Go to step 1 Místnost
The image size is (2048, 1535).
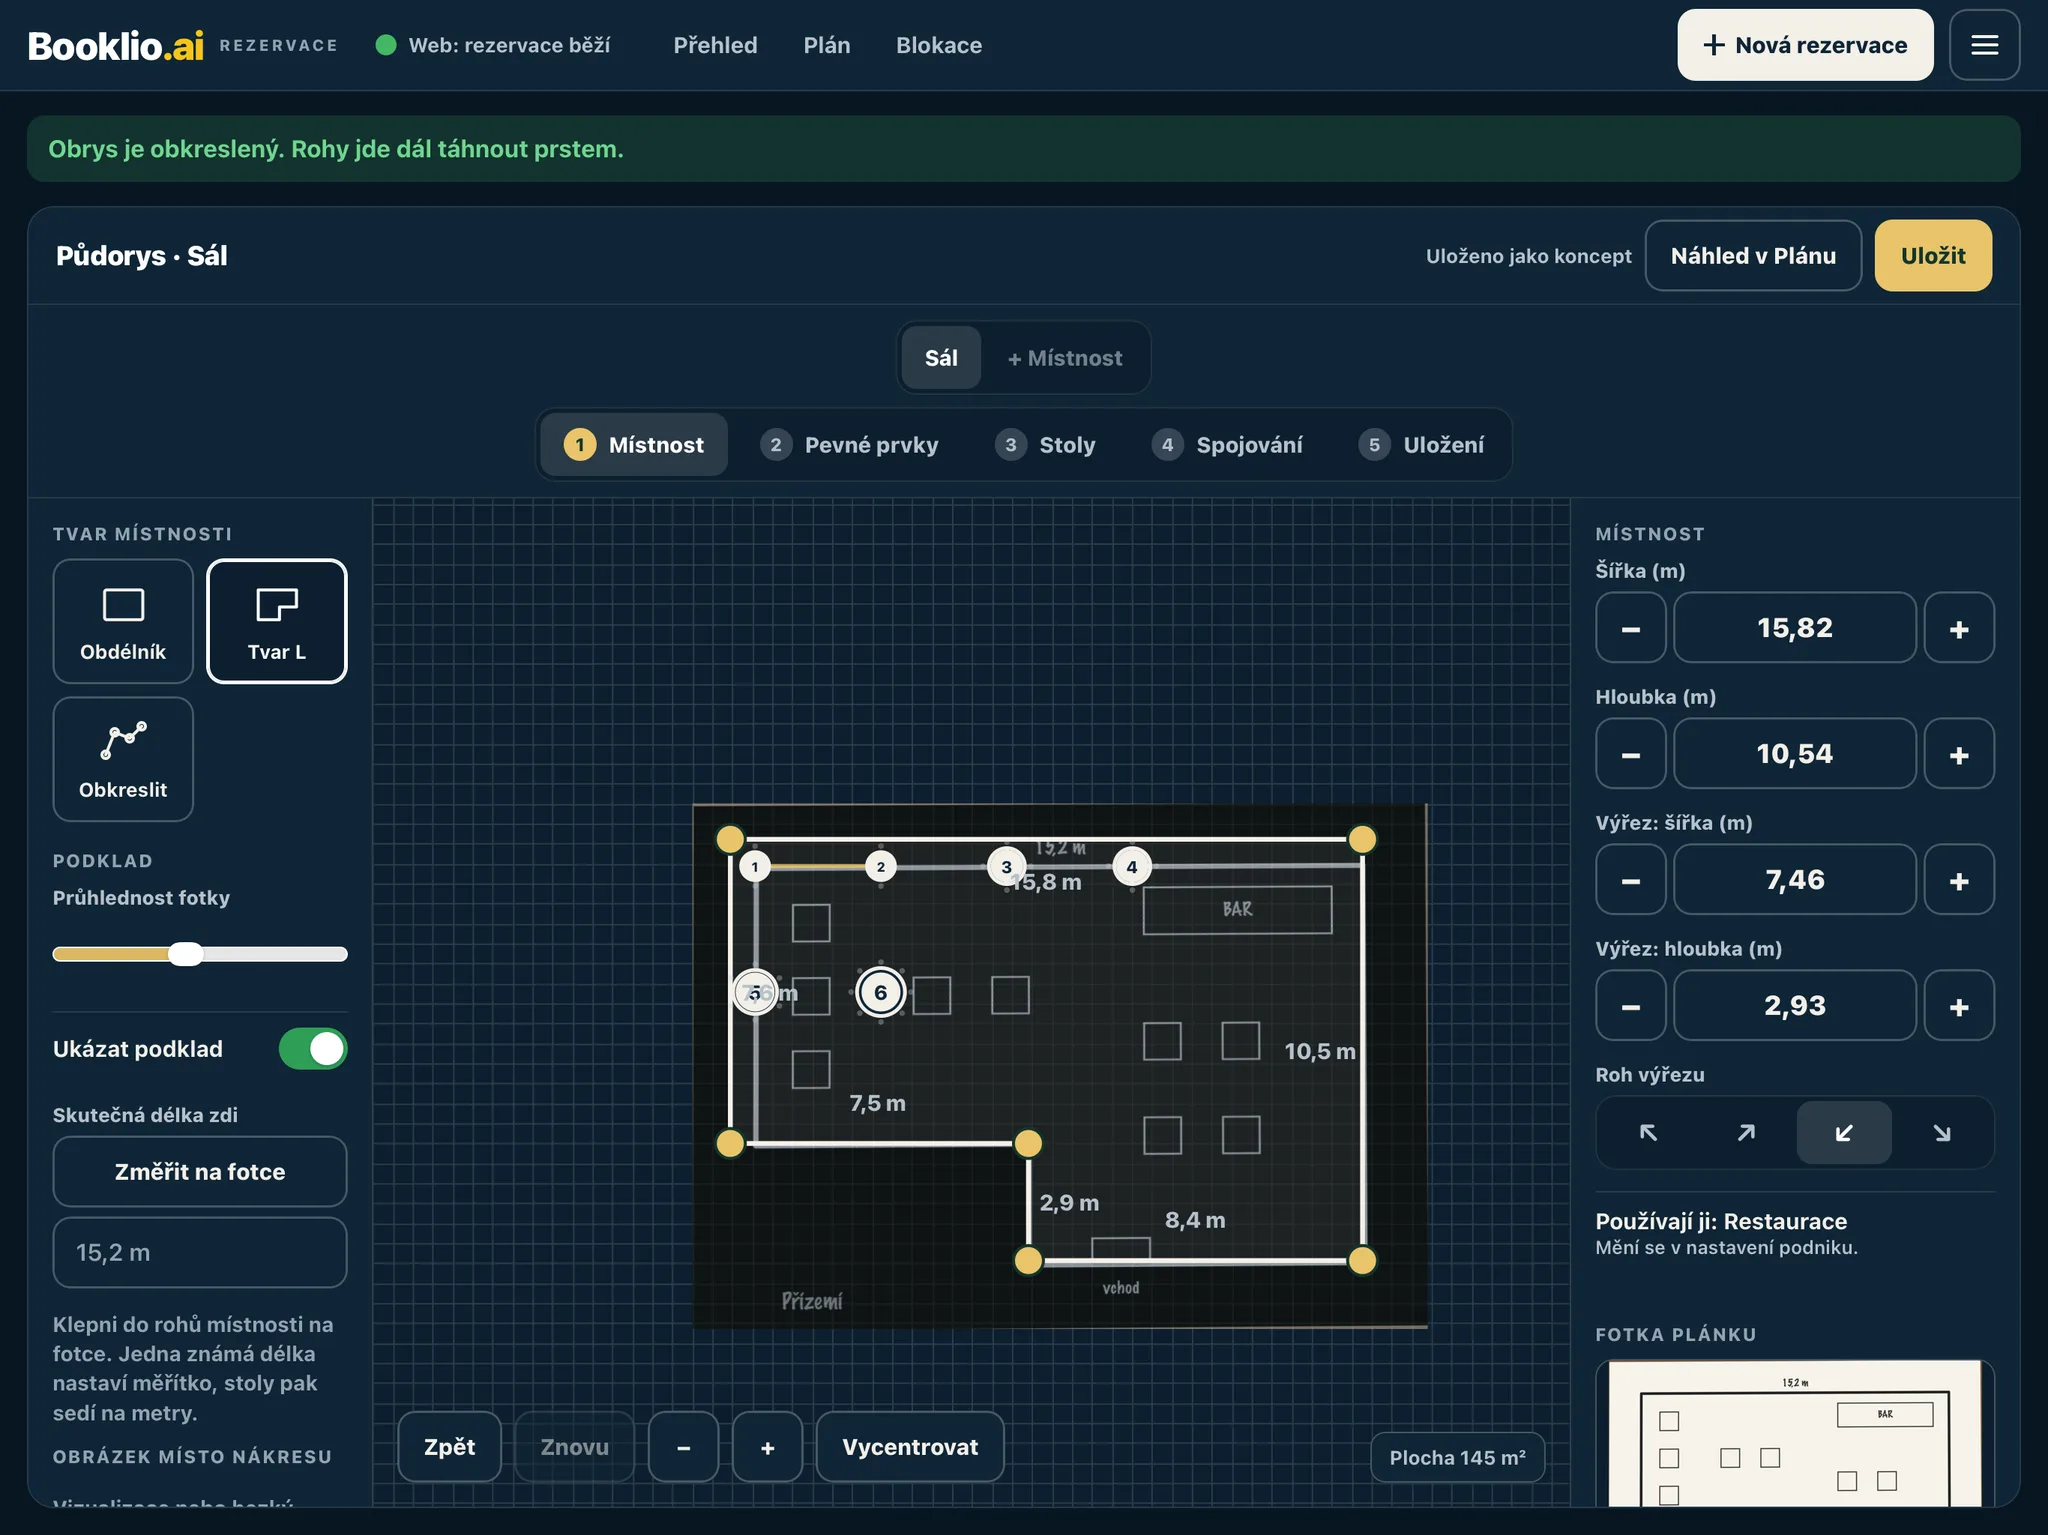pyautogui.click(x=634, y=445)
